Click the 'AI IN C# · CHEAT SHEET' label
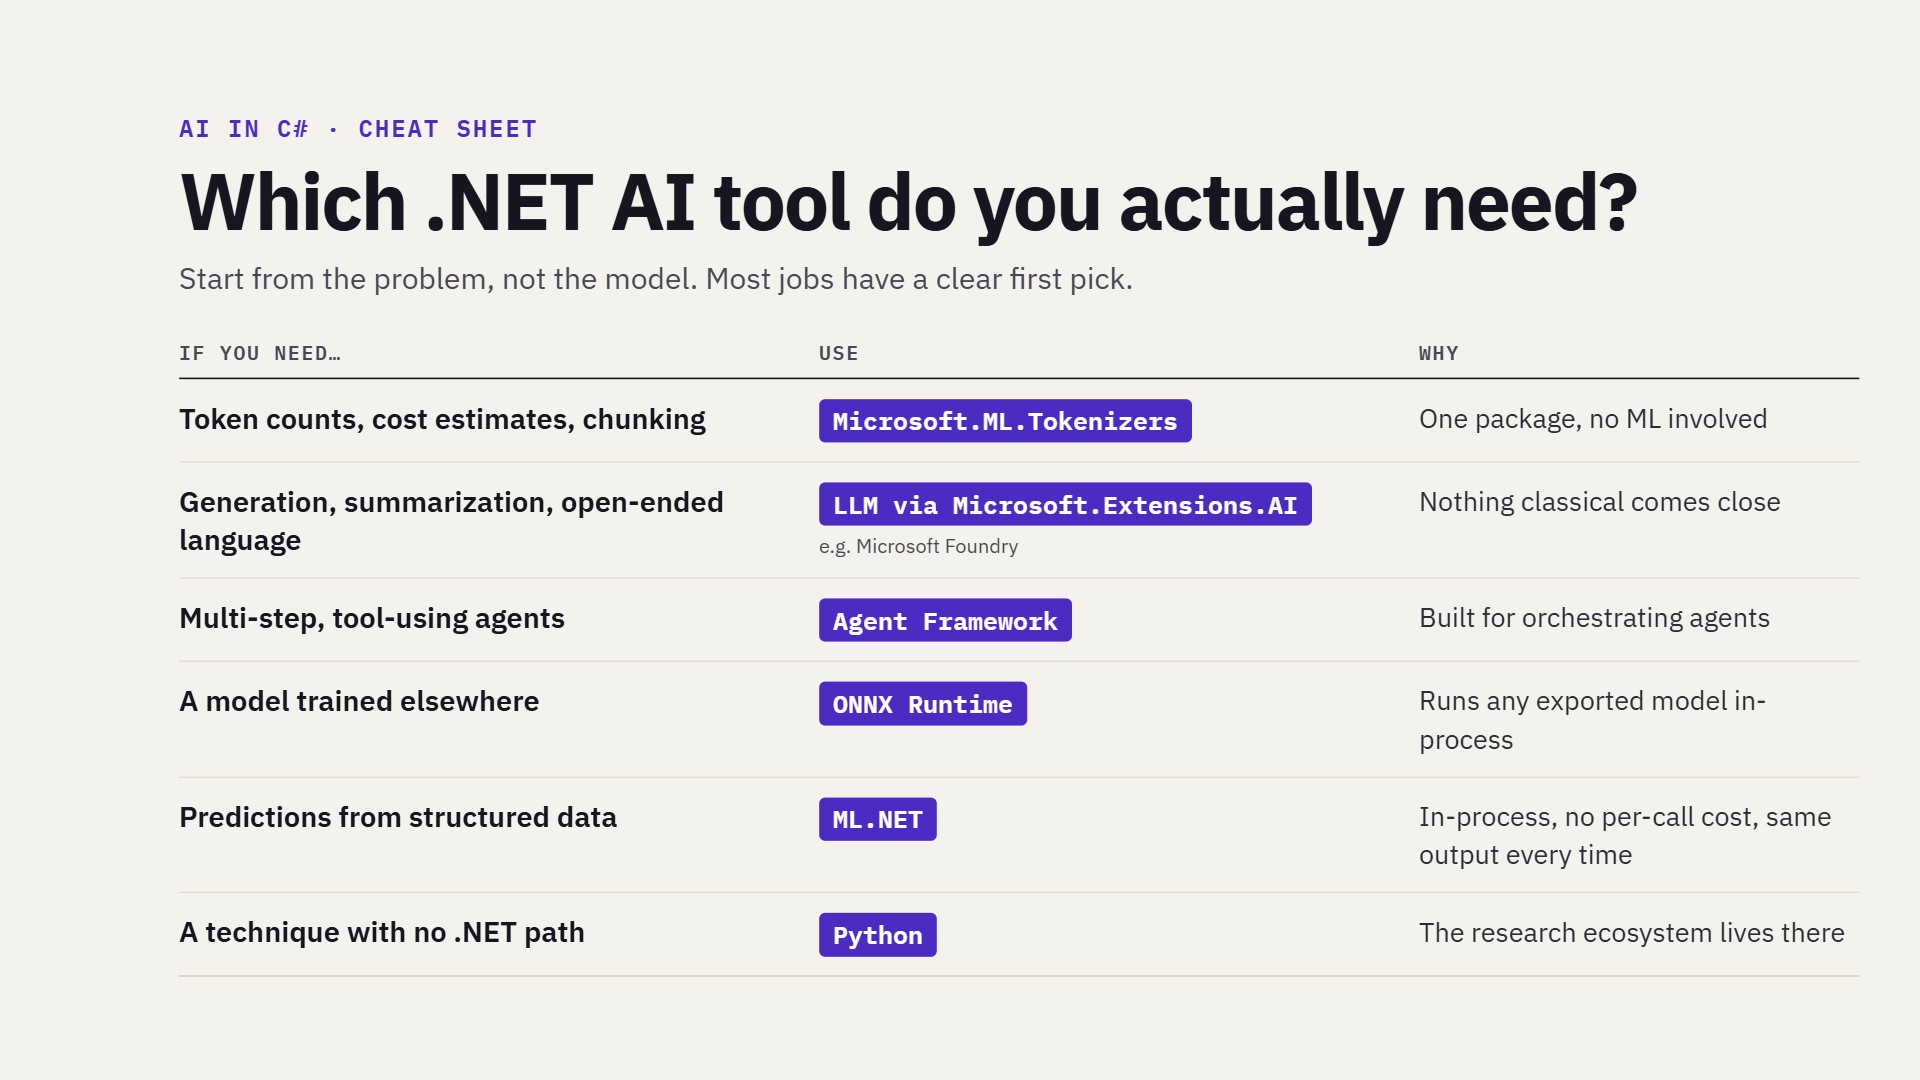Image resolution: width=1920 pixels, height=1080 pixels. (x=358, y=129)
